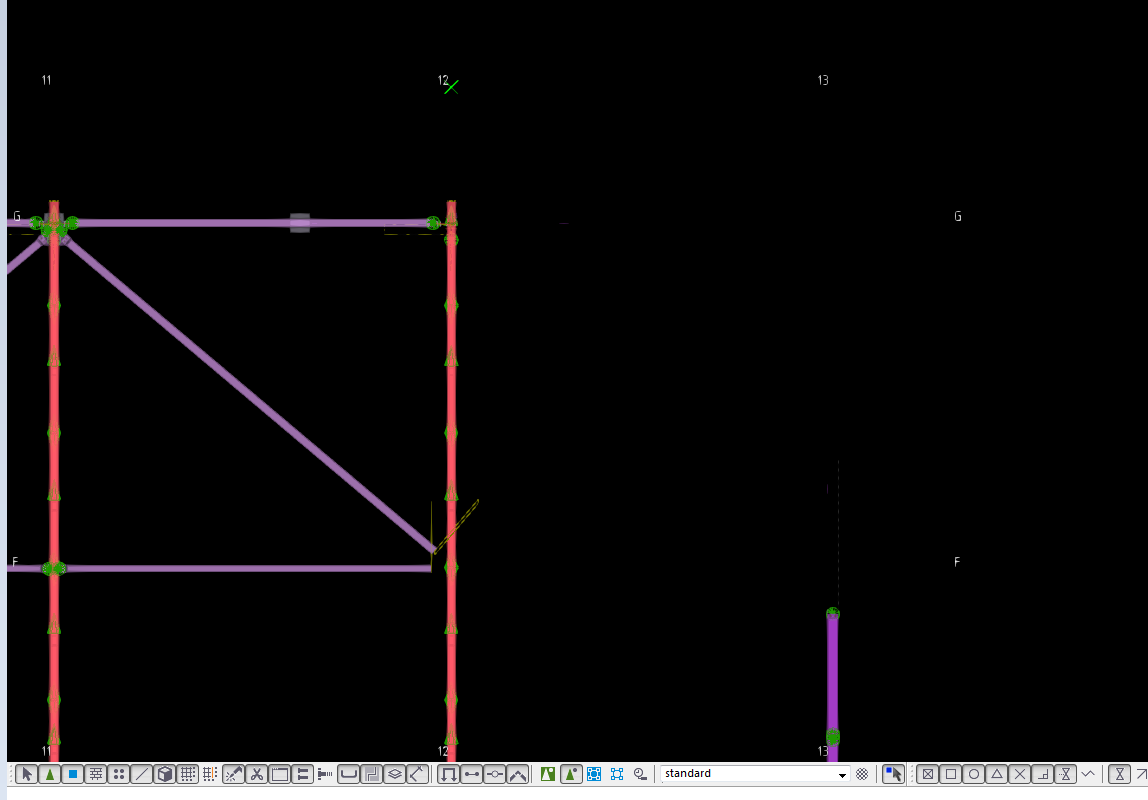
Task: Toggle the square Snap to end points switch
Action: pos(951,774)
